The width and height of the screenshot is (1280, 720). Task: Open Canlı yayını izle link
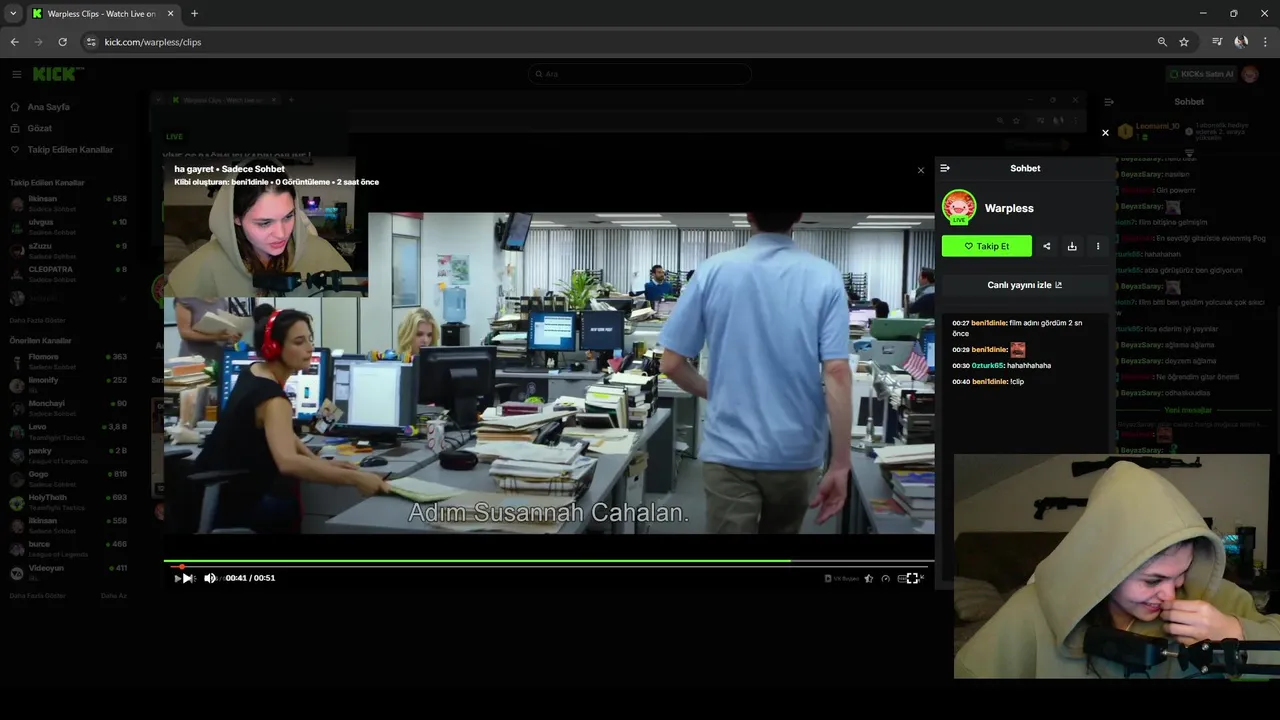point(1025,285)
